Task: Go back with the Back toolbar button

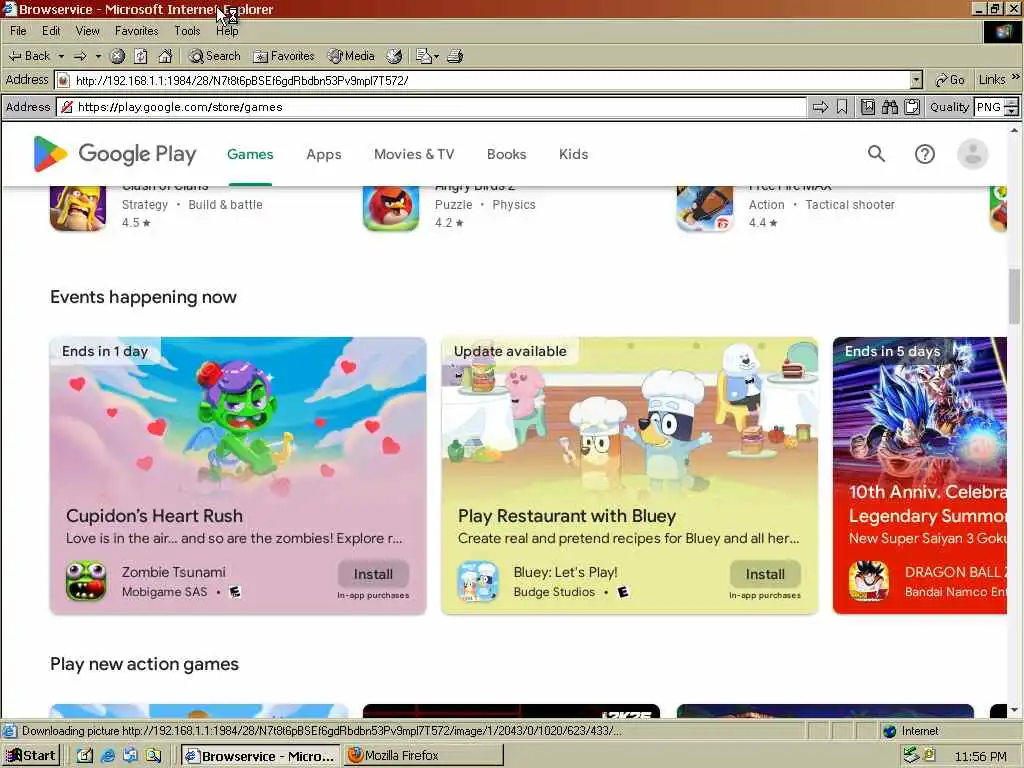Action: 29,56
